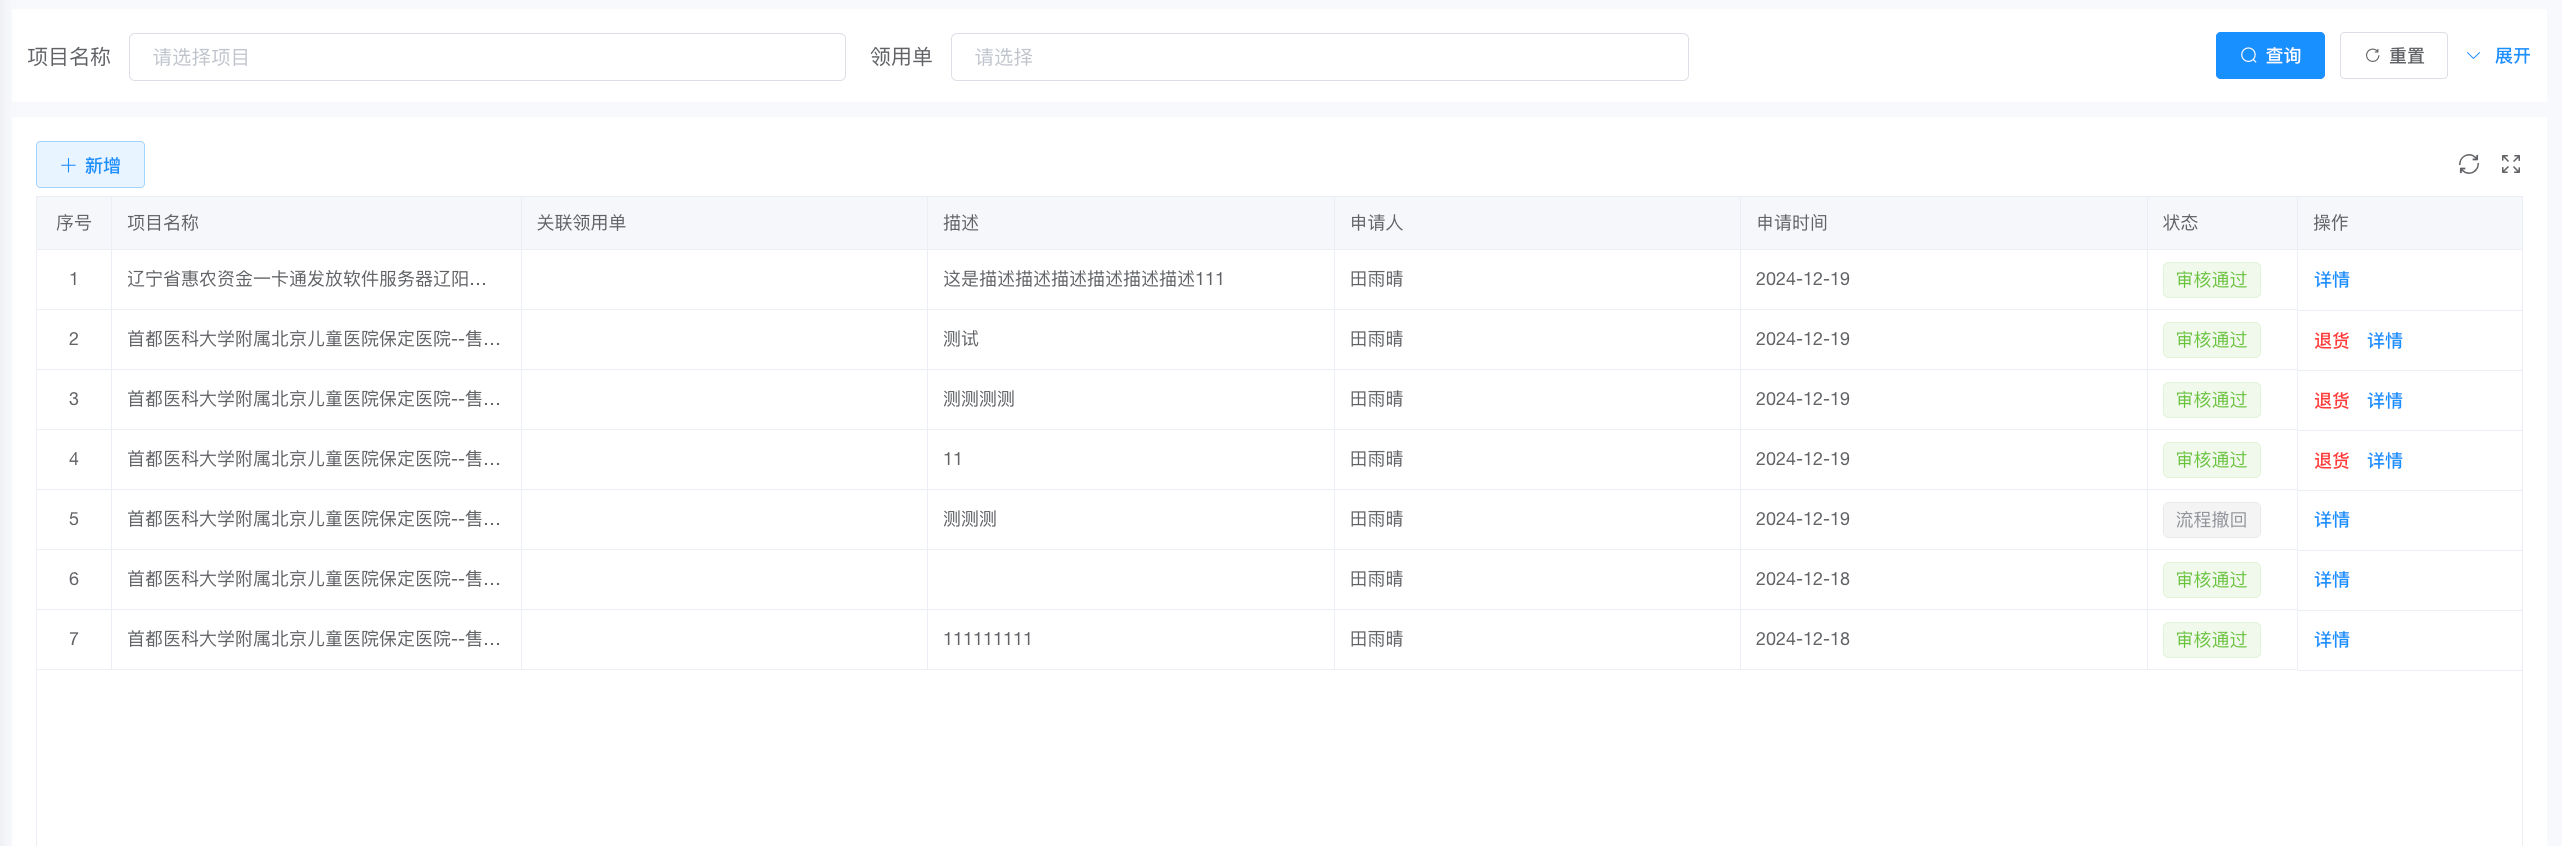Viewport: 2562px width, 846px height.
Task: Open 详情 for row 1
Action: pos(2331,280)
